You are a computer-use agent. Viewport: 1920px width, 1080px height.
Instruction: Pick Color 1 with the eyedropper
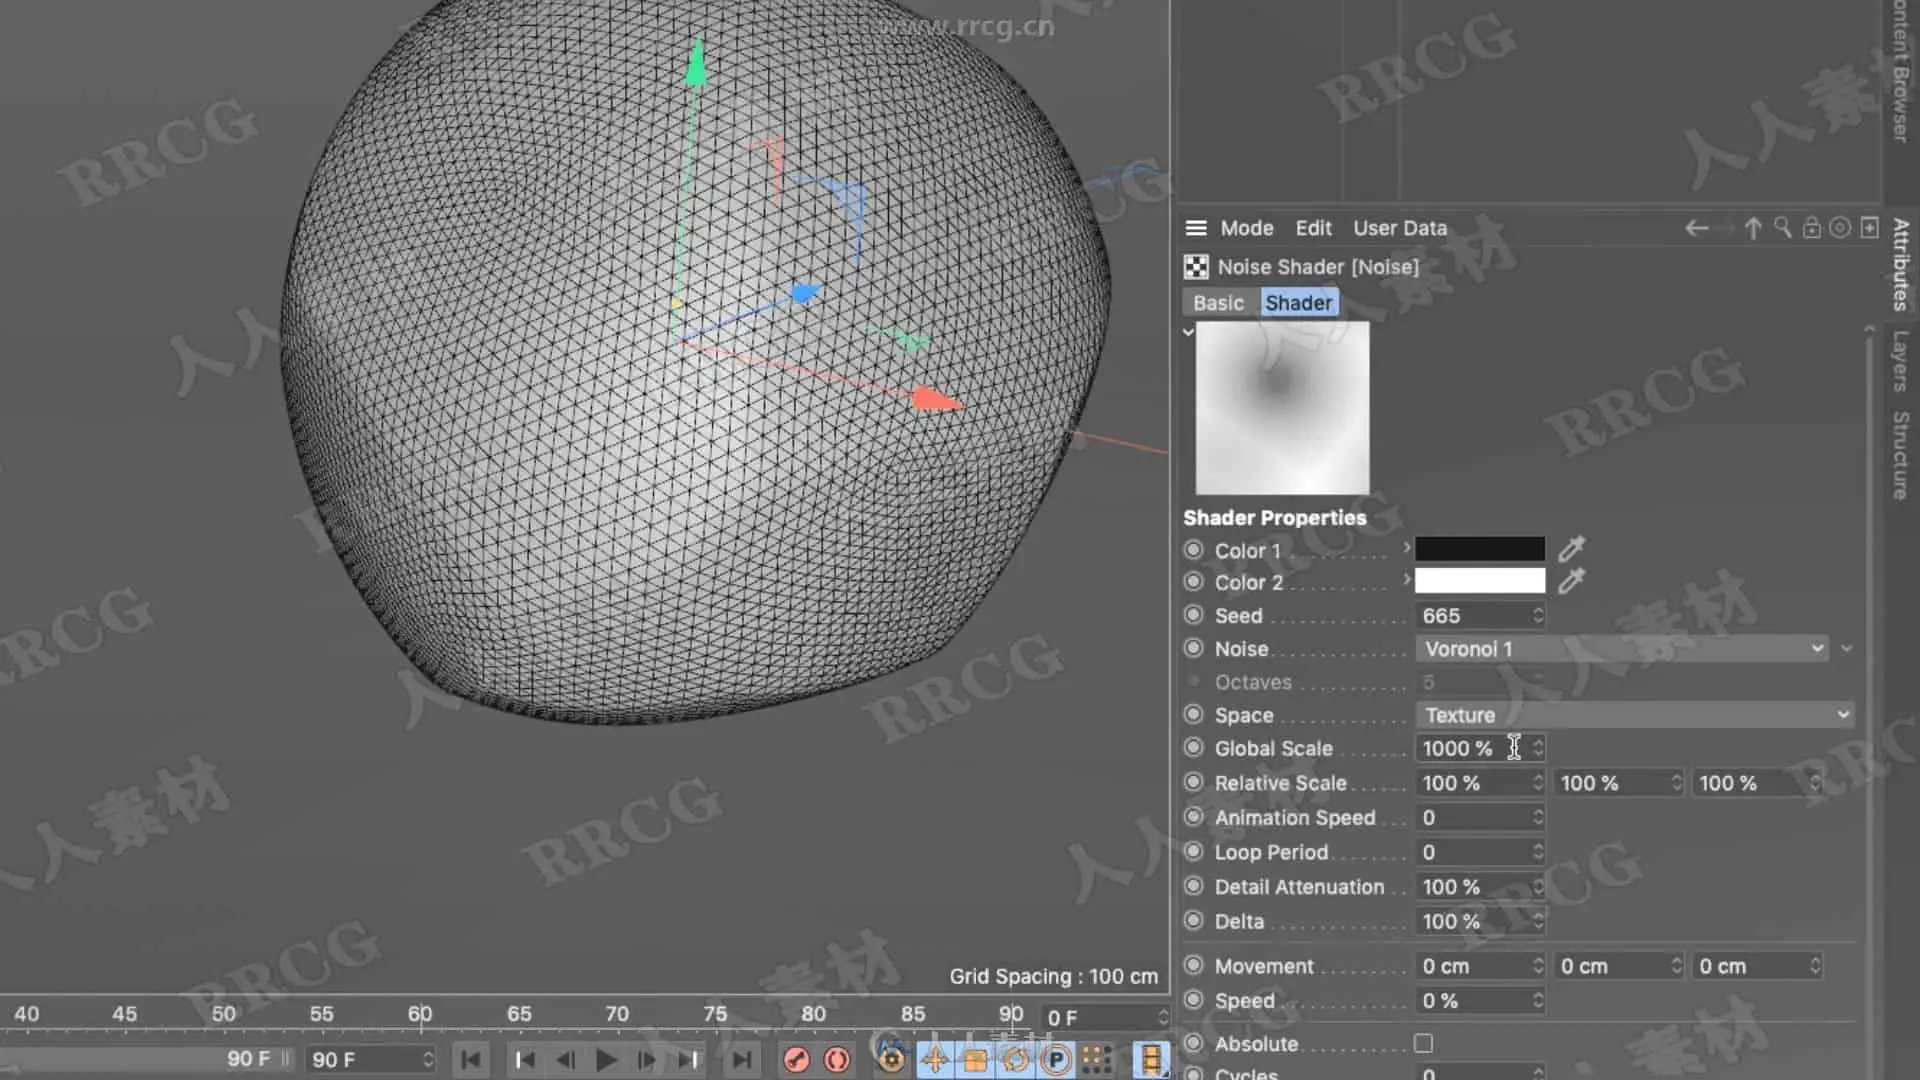[x=1571, y=548]
